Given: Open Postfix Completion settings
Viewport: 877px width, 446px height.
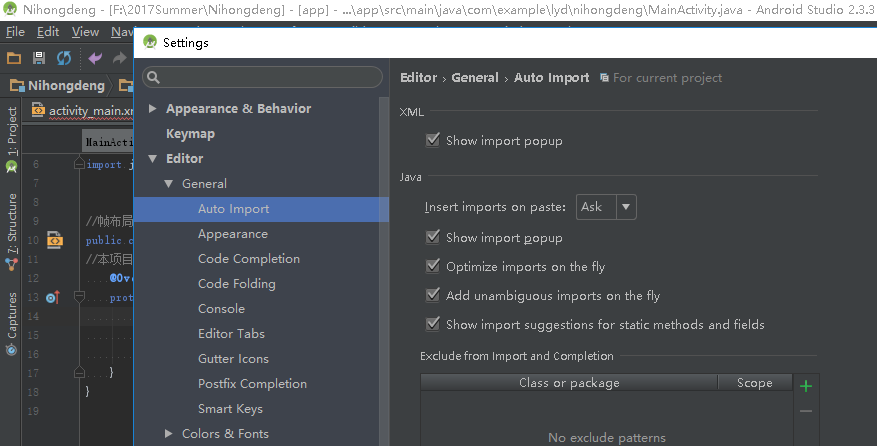Looking at the screenshot, I should point(252,384).
